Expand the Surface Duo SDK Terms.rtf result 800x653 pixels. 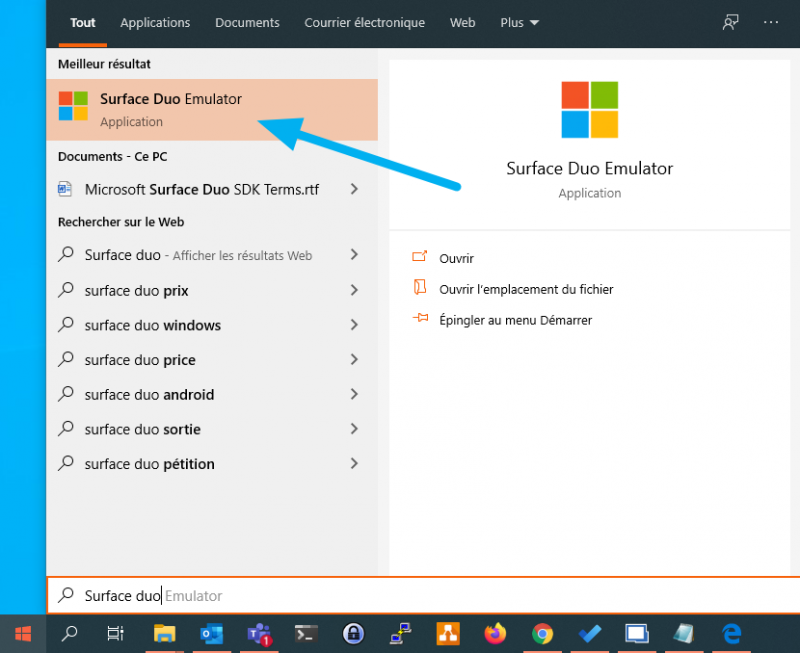point(354,189)
